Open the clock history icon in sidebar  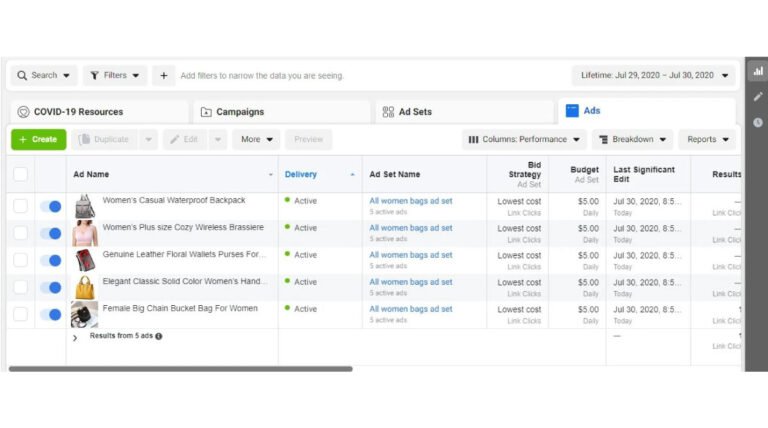[757, 122]
